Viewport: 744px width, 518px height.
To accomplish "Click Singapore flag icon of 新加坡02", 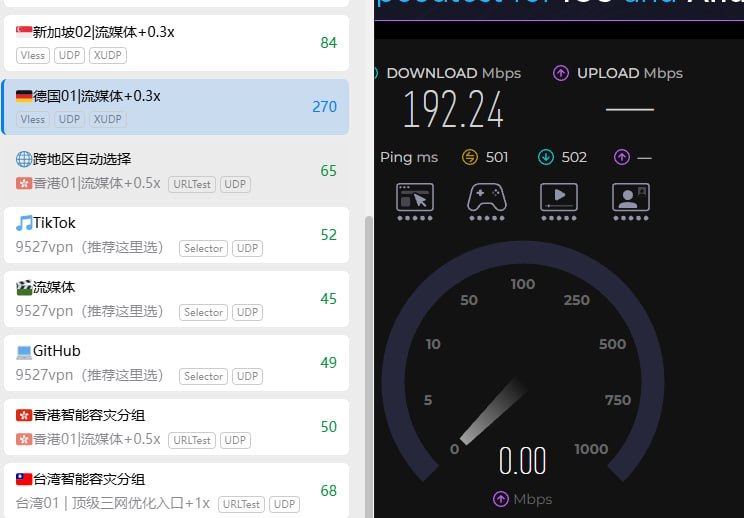I will [x=24, y=32].
